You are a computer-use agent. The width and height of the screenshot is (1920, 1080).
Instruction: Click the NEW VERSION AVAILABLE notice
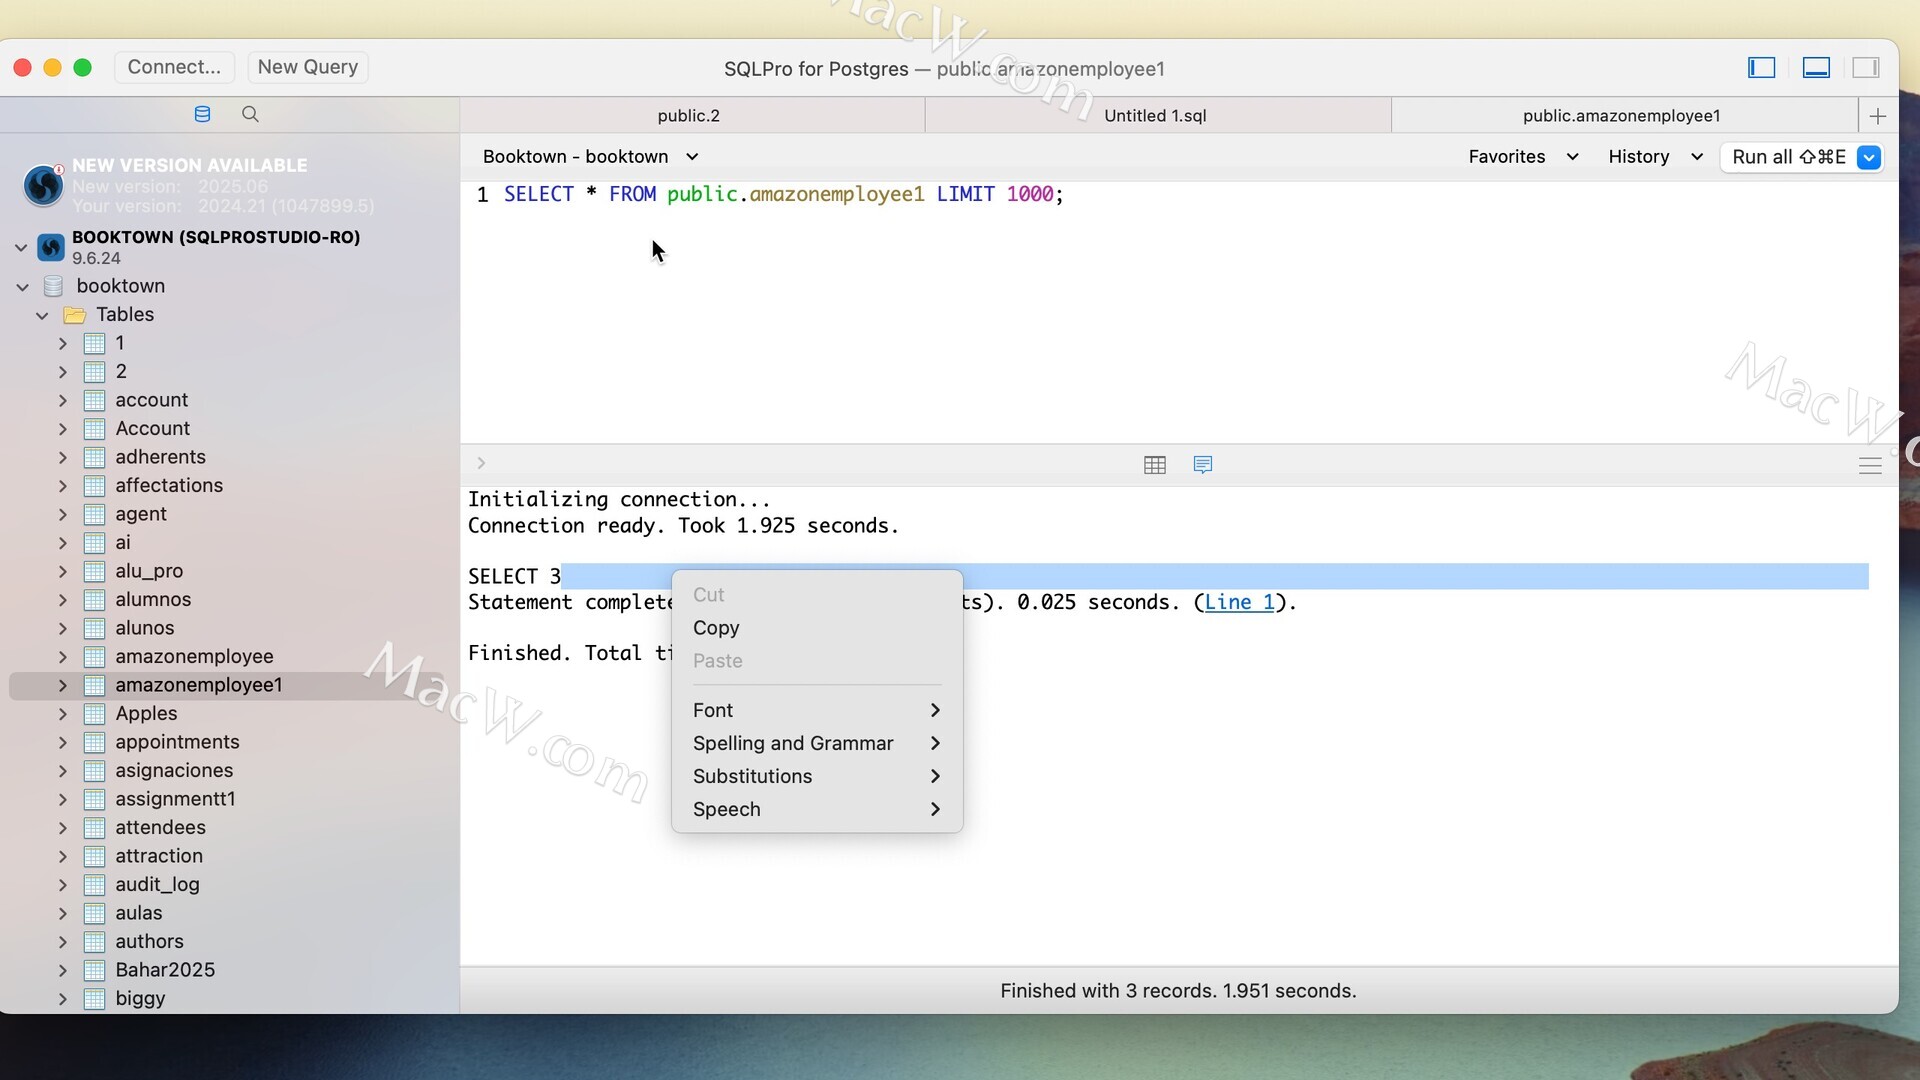click(x=190, y=166)
